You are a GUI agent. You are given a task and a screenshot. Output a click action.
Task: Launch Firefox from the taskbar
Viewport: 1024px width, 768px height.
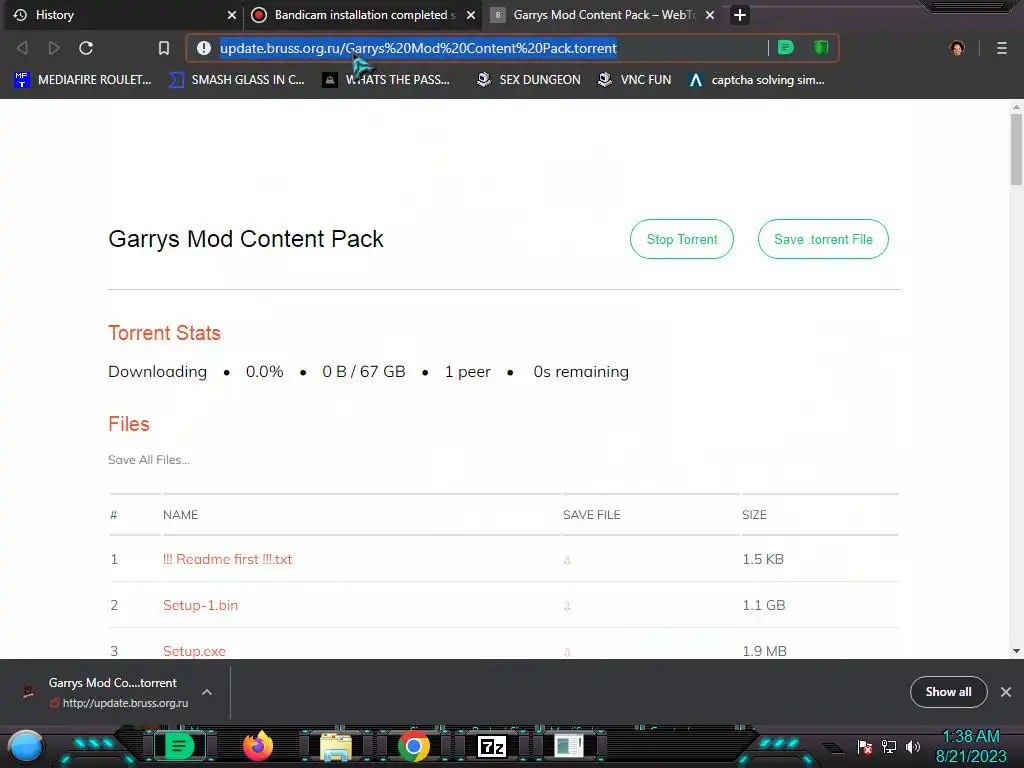pyautogui.click(x=257, y=746)
